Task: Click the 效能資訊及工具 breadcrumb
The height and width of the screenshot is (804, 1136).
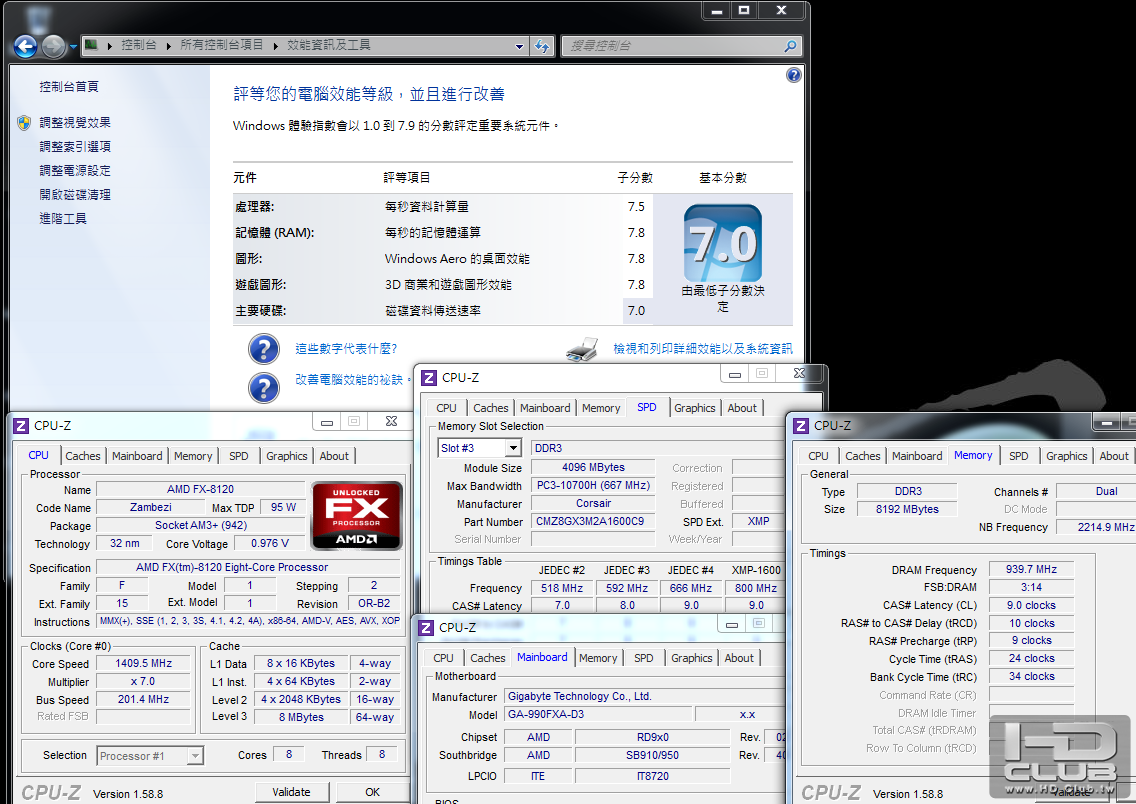Action: (329, 45)
